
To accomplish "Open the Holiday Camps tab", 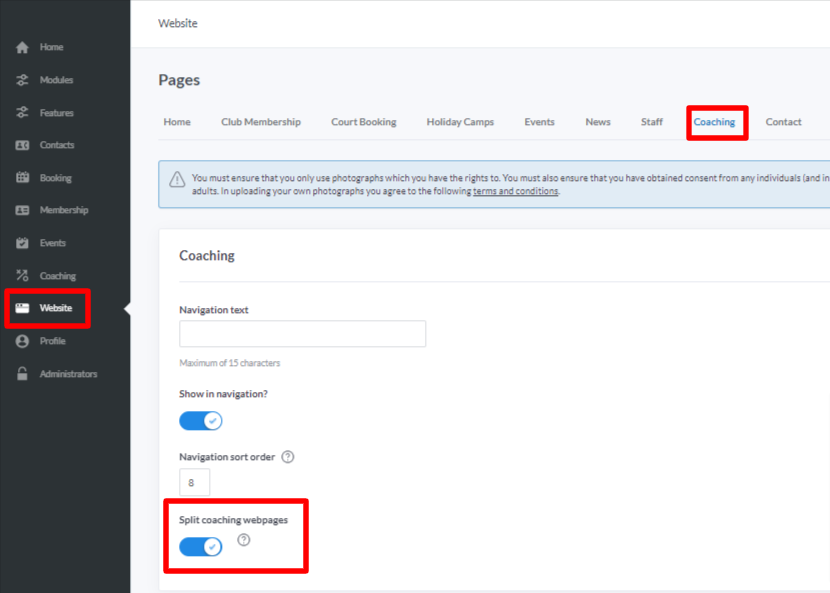I will click(x=460, y=122).
